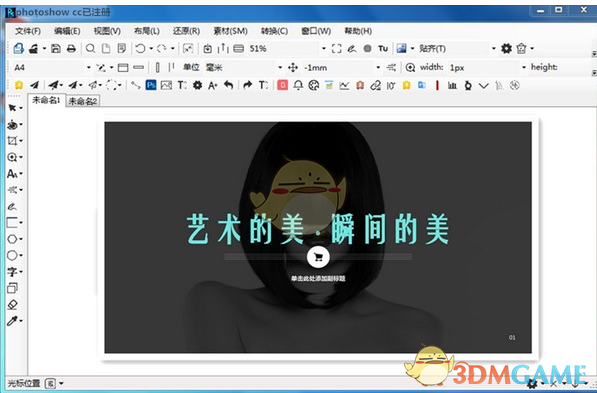Screen dimensions: 597x393
Task: Expand the dropdown arrow beside the image icon
Action: pyautogui.click(x=412, y=48)
